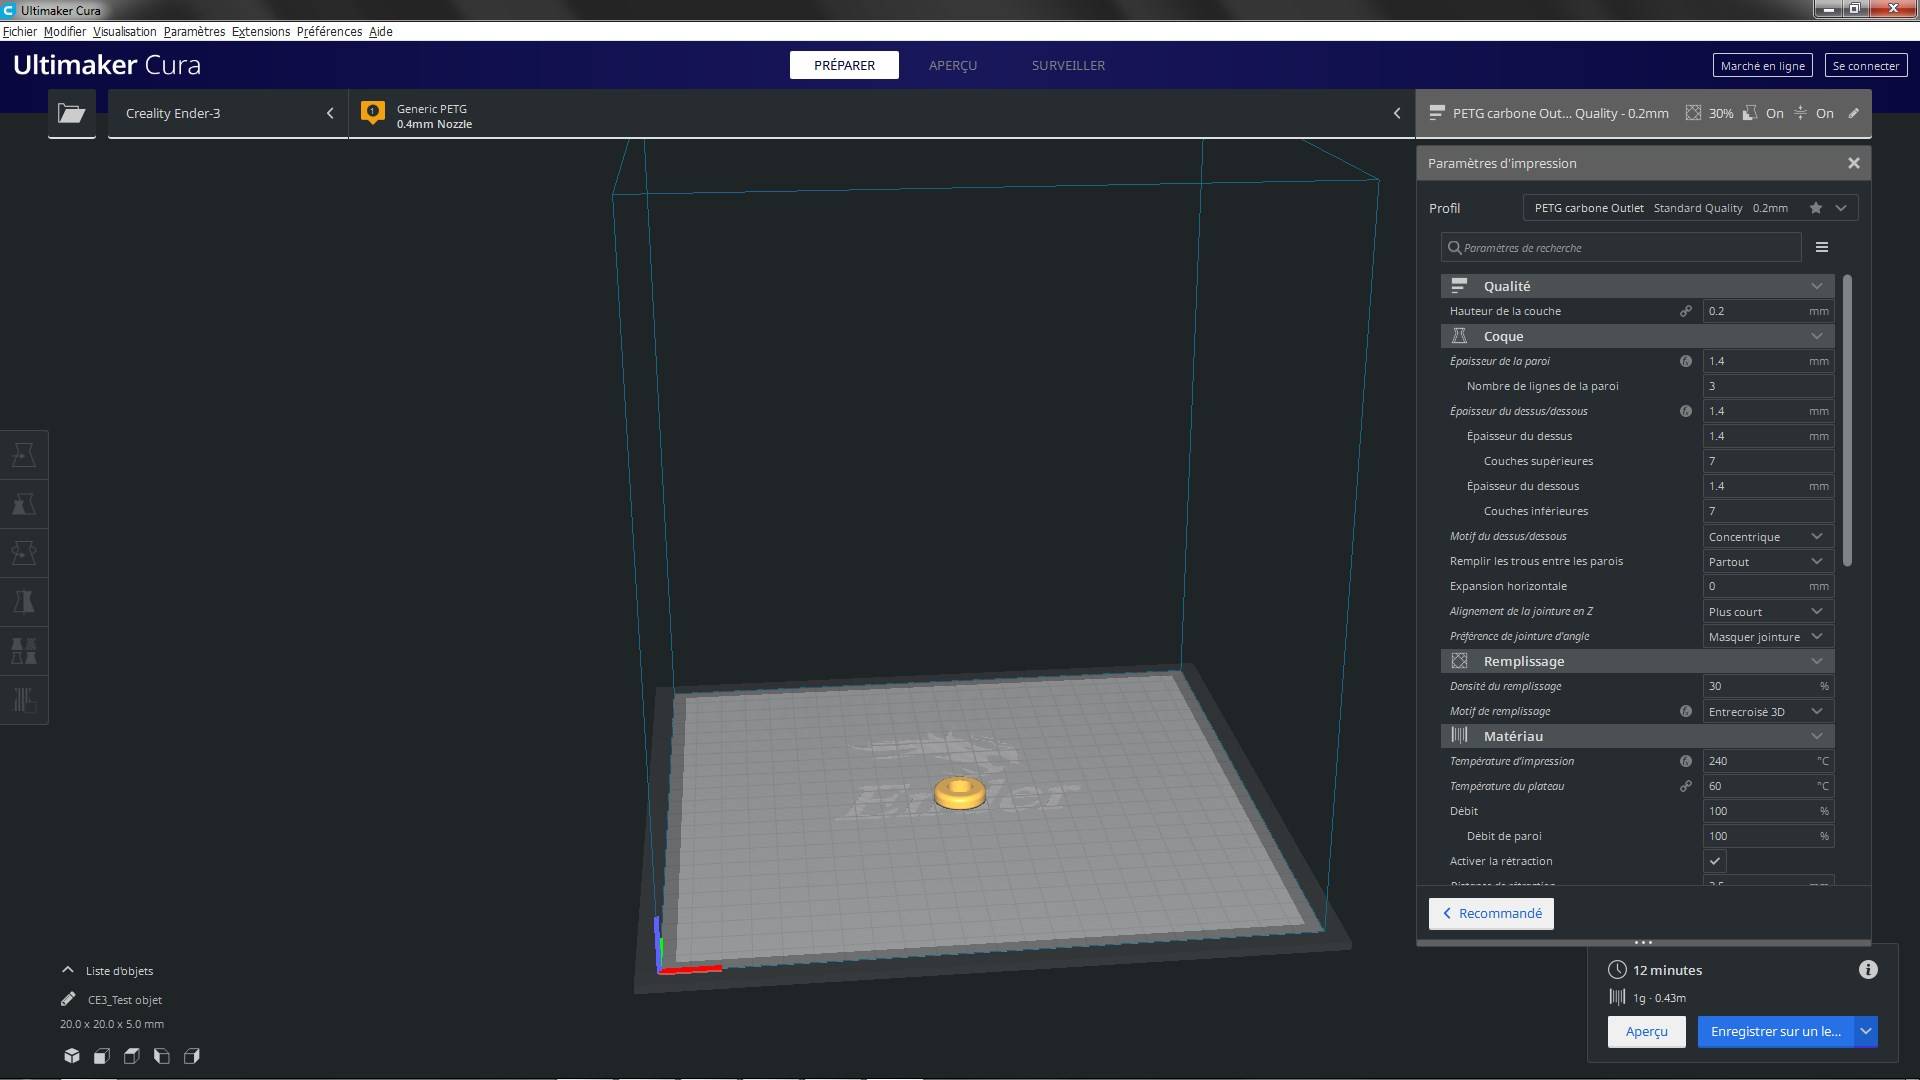Screen dimensions: 1920x1080
Task: Switch to the APERÇU tab
Action: pyautogui.click(x=953, y=65)
